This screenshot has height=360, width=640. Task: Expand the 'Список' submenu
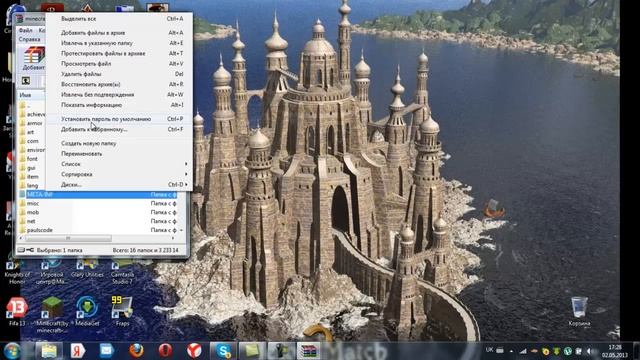tap(119, 164)
